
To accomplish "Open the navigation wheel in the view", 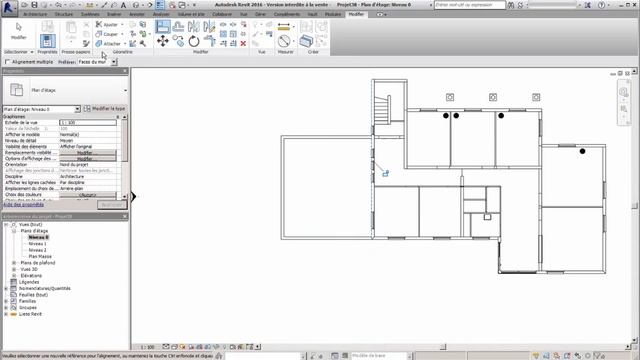I will pyautogui.click(x=623, y=92).
